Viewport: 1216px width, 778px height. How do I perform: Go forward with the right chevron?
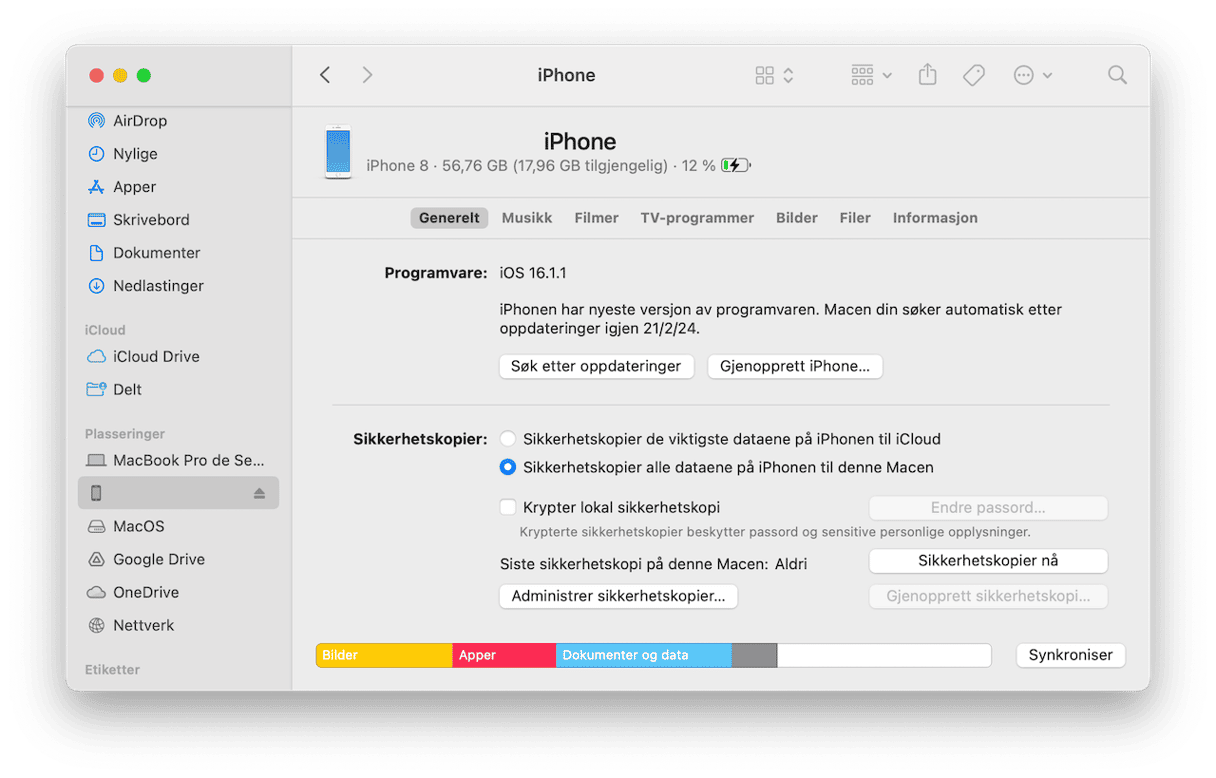367,75
